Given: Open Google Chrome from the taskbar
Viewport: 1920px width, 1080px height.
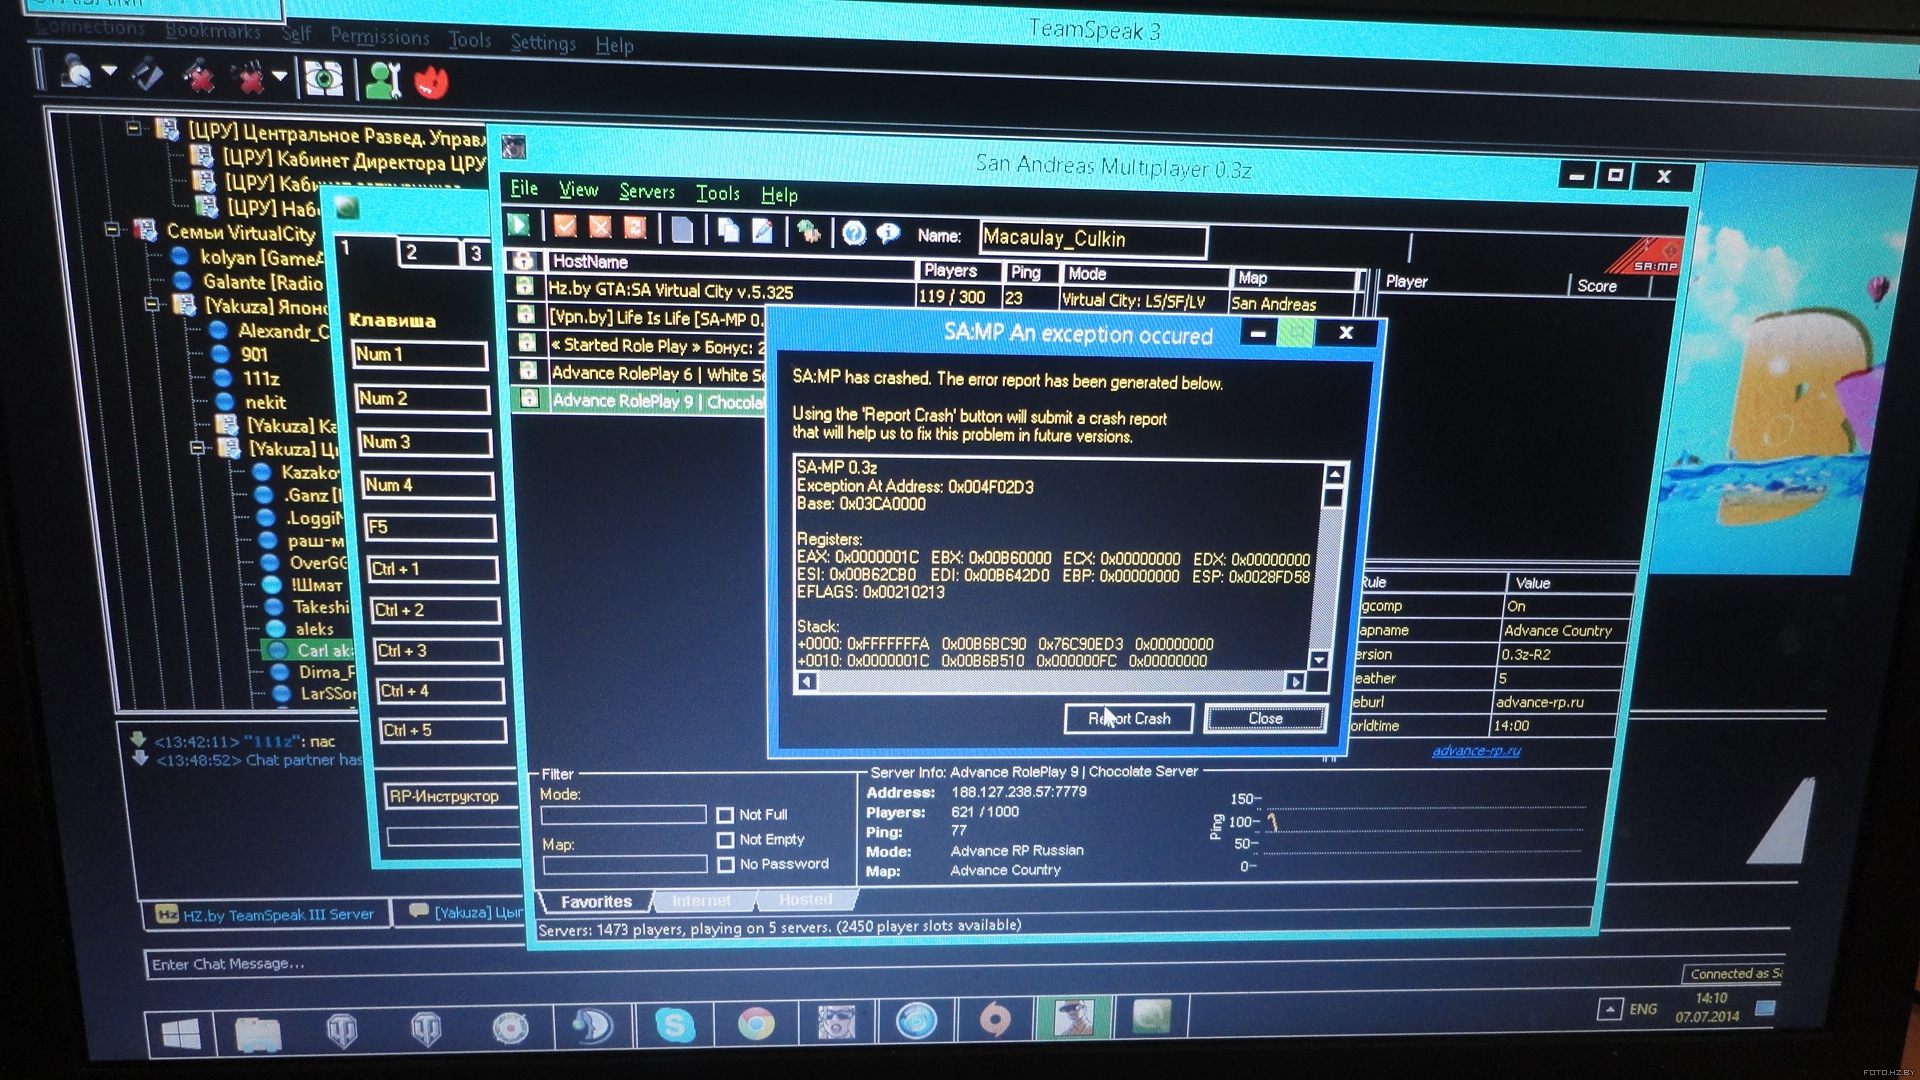Looking at the screenshot, I should tap(756, 1024).
